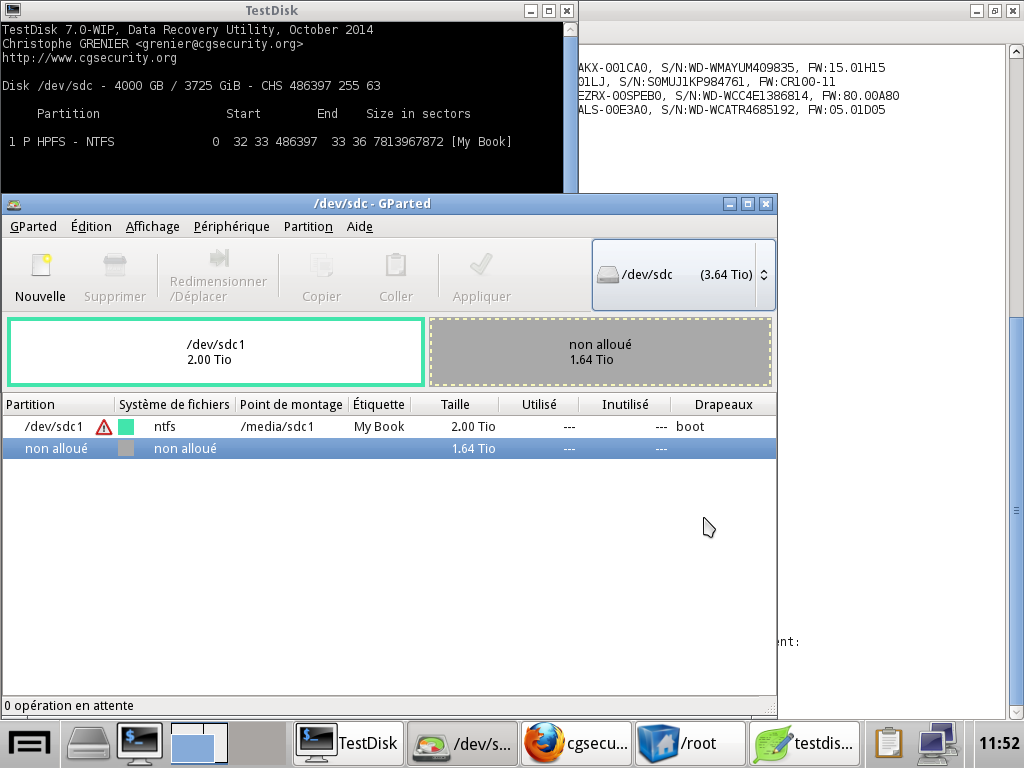Switch to /dev/s... GParted taskbar button
This screenshot has height=768, width=1024.
click(462, 743)
